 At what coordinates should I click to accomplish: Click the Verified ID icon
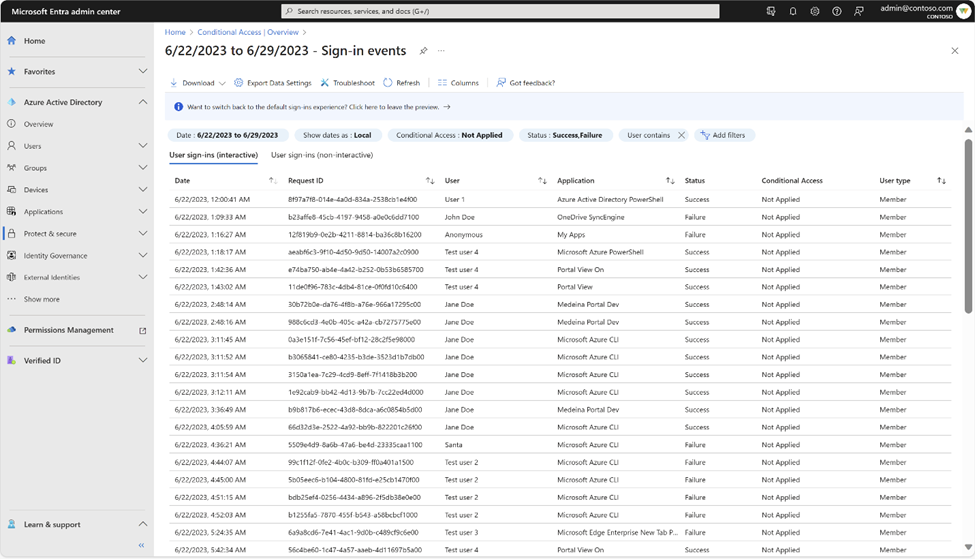point(11,361)
